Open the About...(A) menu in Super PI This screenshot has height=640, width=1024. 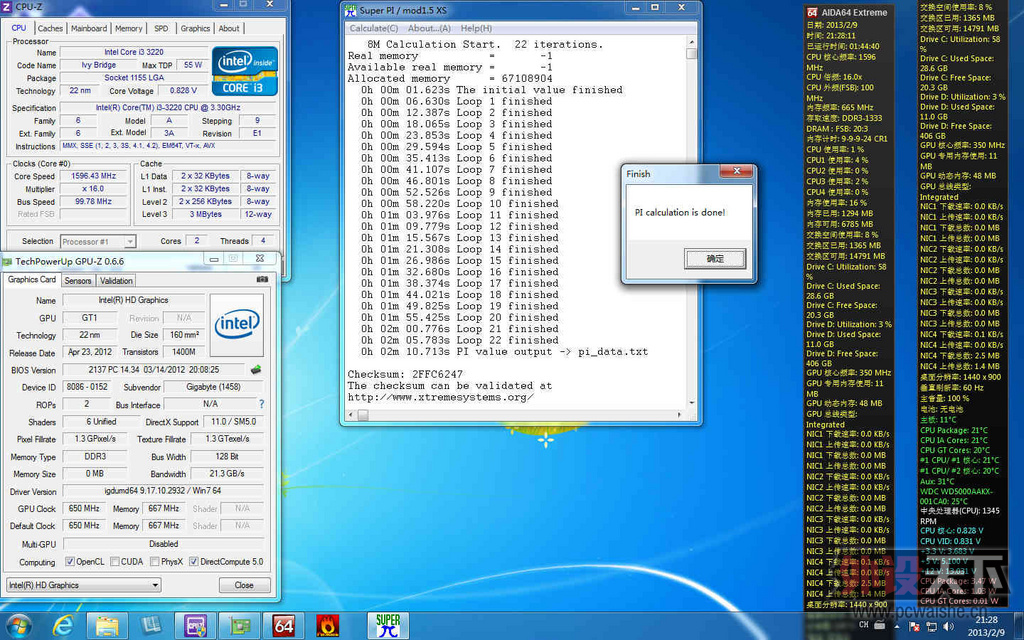pyautogui.click(x=429, y=28)
